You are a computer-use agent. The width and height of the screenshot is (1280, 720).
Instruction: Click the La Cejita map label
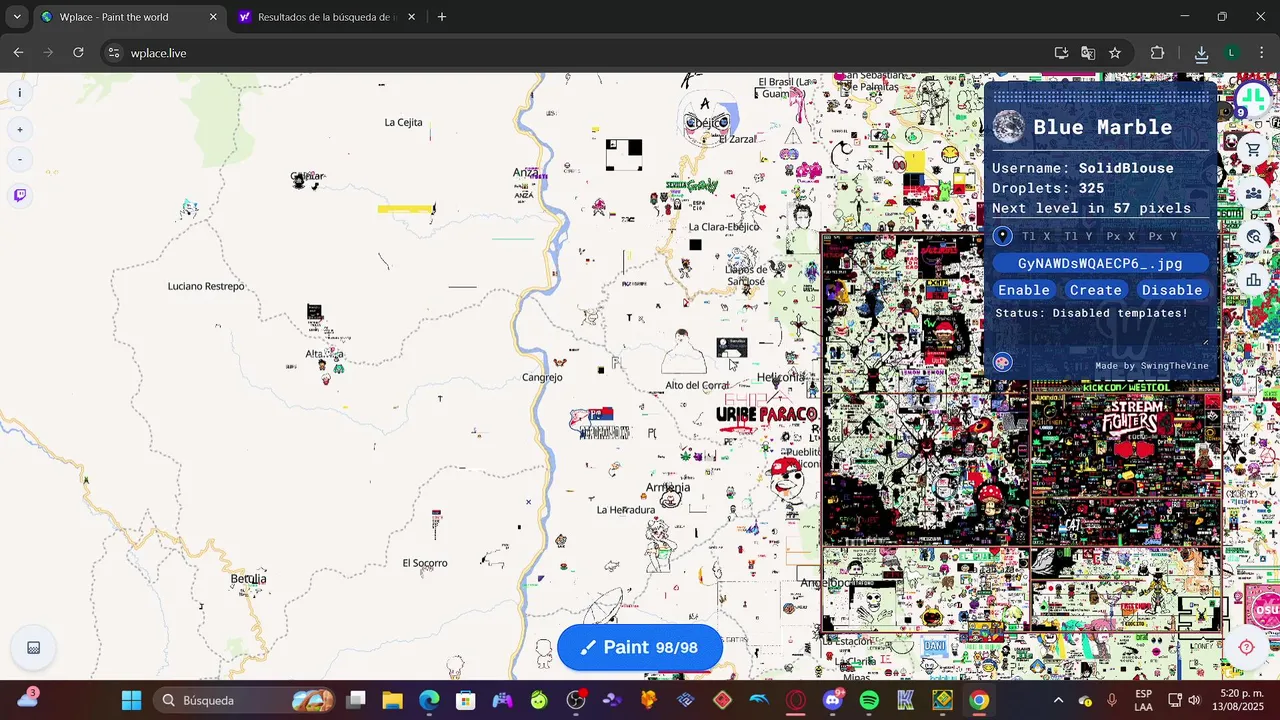pos(403,122)
